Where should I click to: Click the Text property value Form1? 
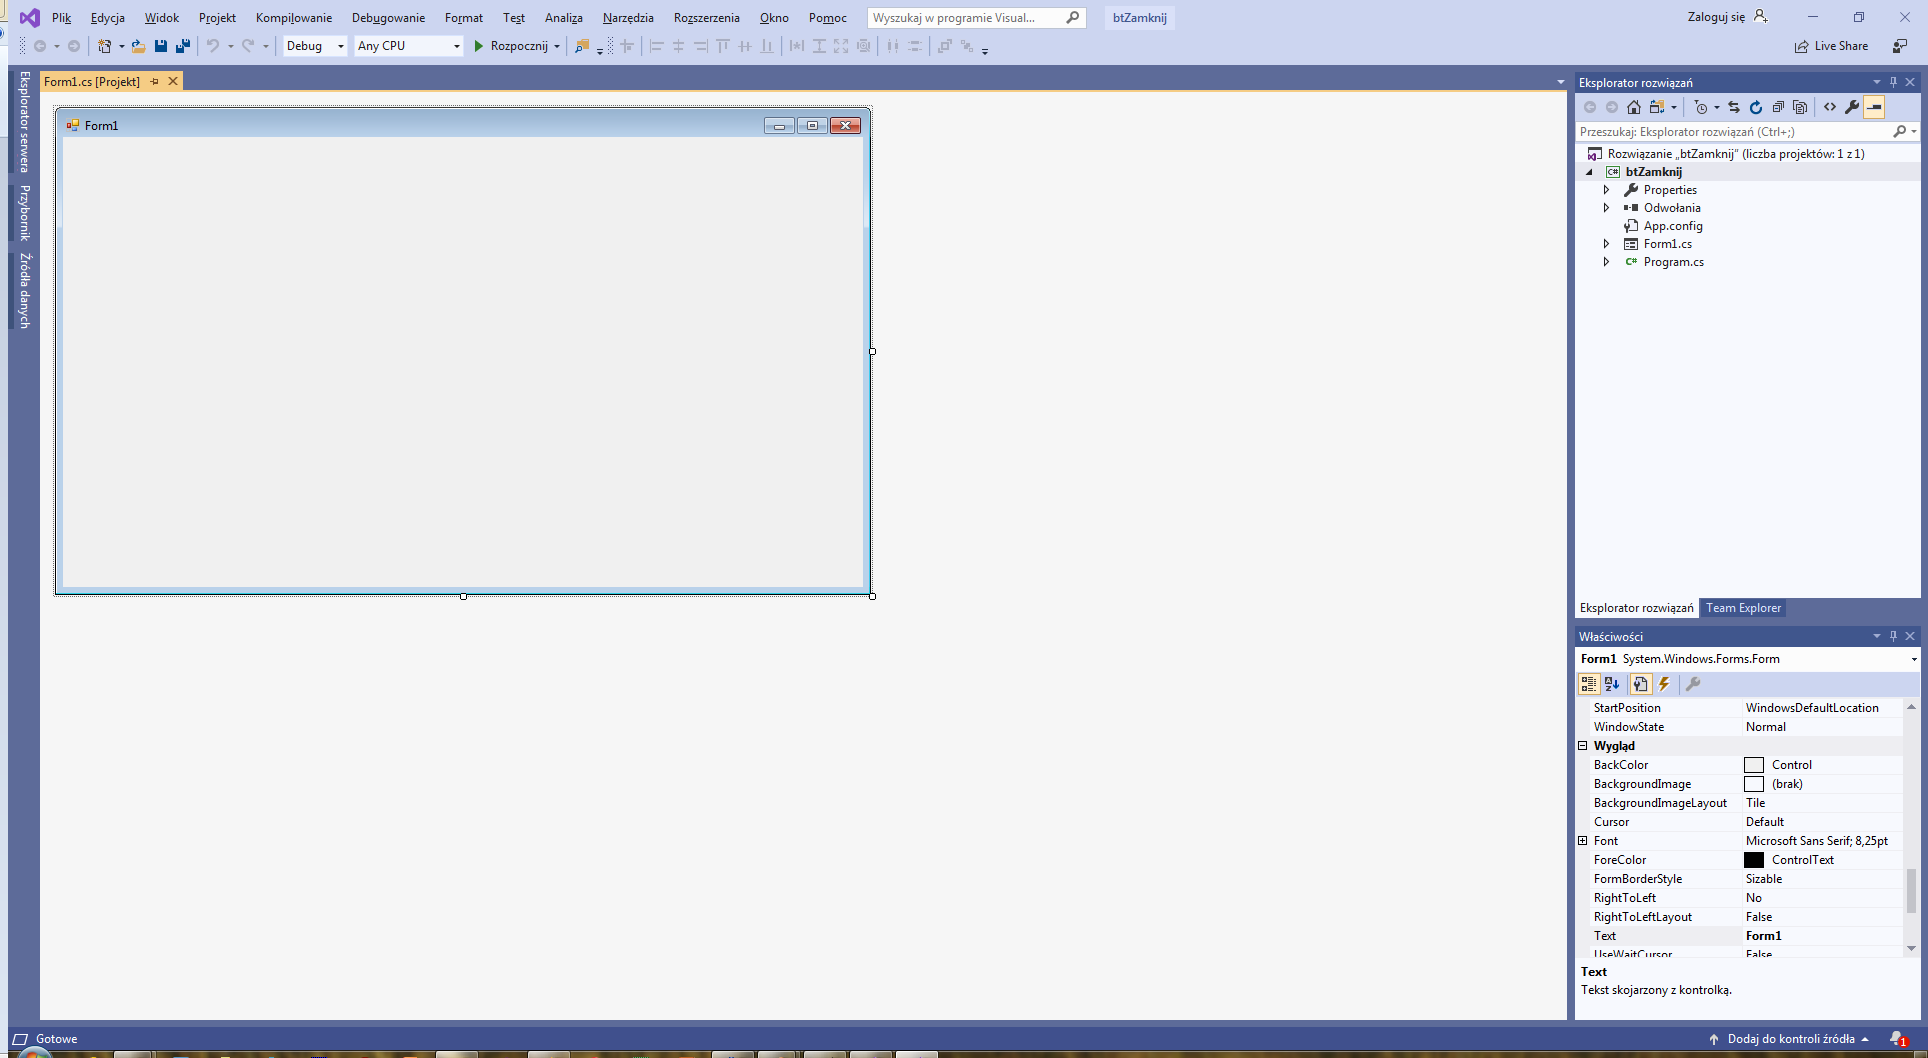coord(1763,936)
